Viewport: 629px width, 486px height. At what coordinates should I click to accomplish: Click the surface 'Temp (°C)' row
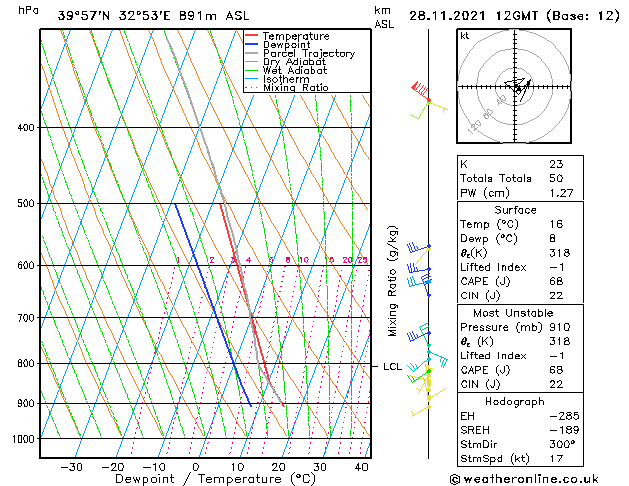(520, 224)
